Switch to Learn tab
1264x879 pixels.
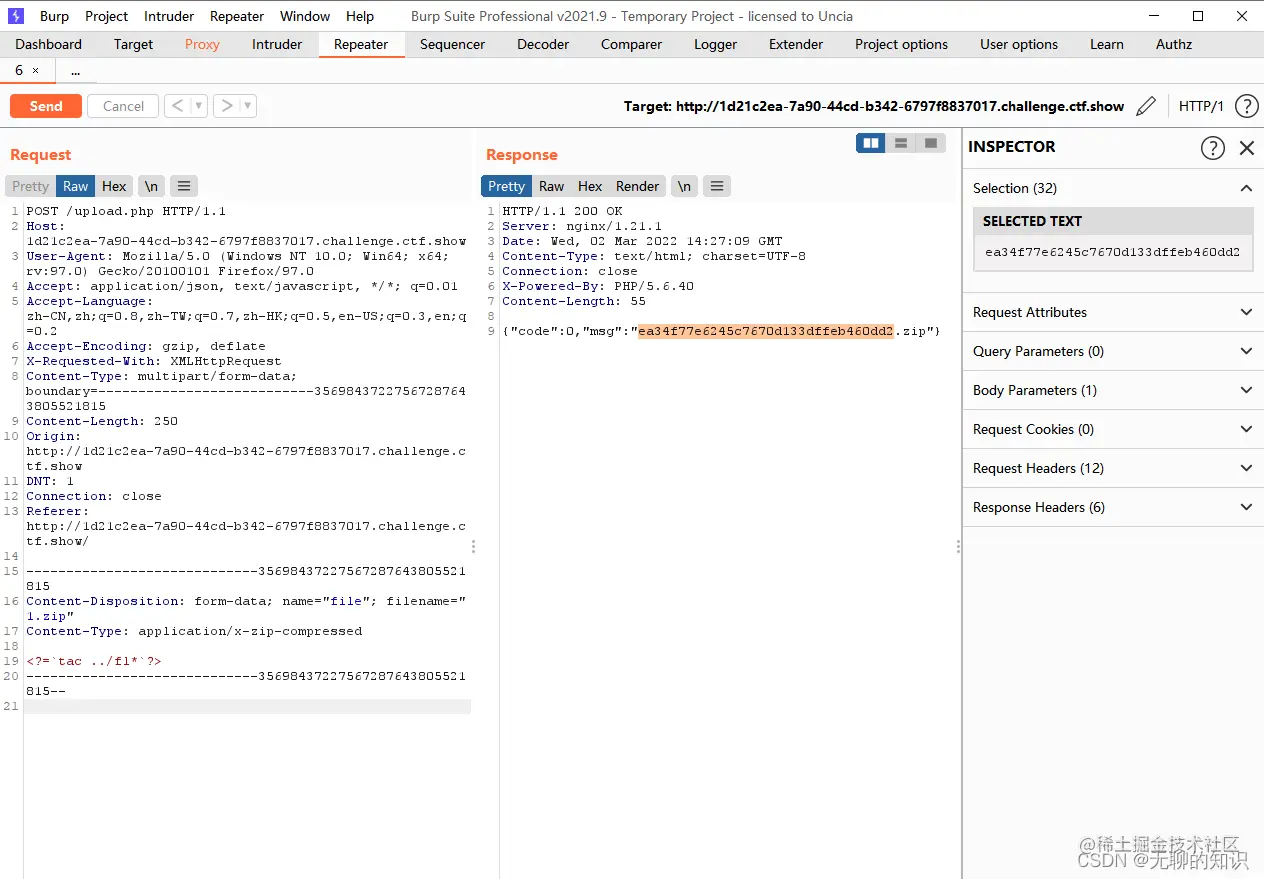tap(1107, 44)
